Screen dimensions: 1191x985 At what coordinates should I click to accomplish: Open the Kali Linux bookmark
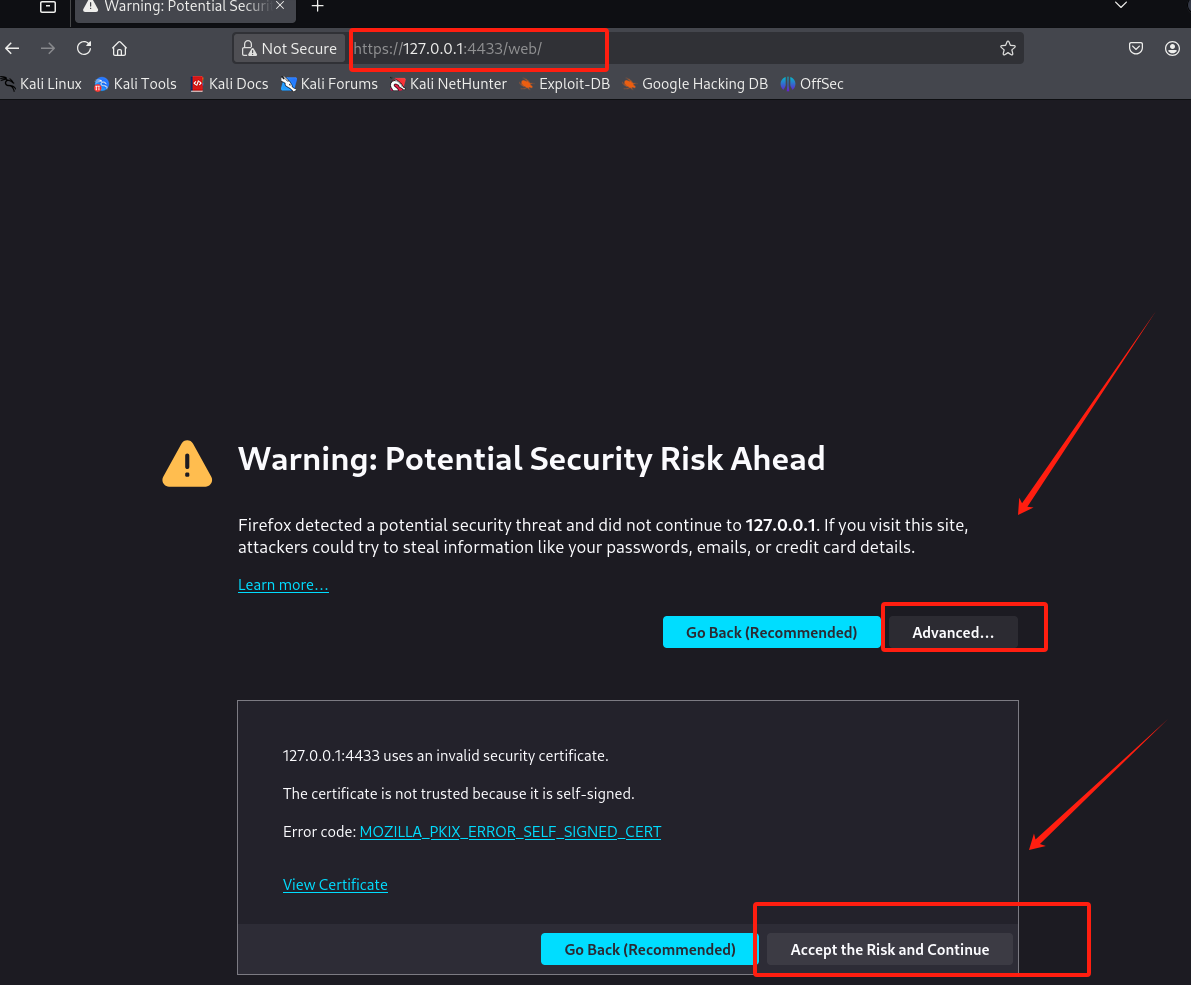coord(42,84)
